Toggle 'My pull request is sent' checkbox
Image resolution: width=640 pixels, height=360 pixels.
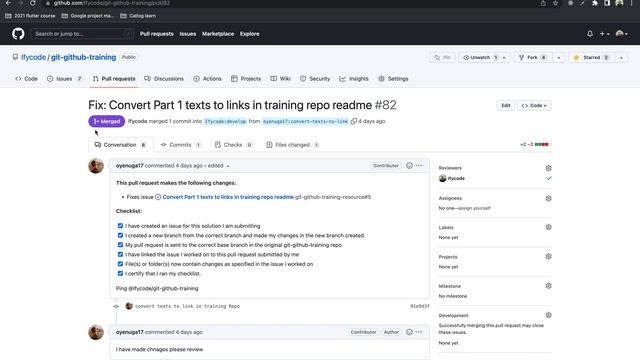pos(120,245)
